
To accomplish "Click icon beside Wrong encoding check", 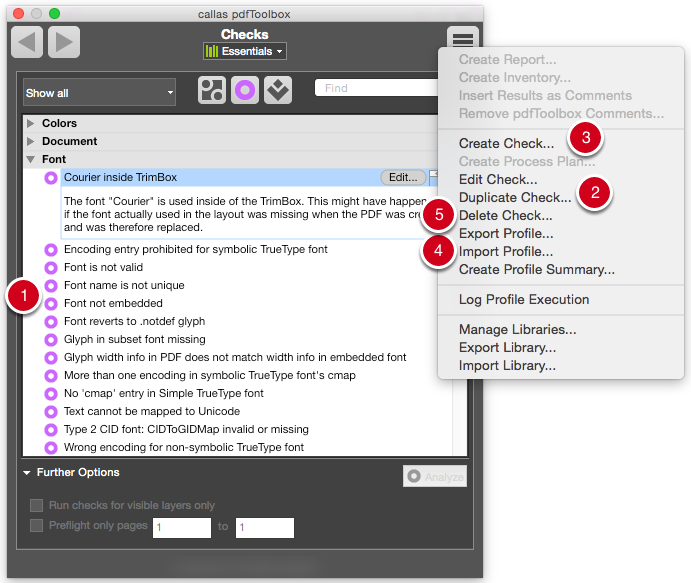I will point(51,448).
